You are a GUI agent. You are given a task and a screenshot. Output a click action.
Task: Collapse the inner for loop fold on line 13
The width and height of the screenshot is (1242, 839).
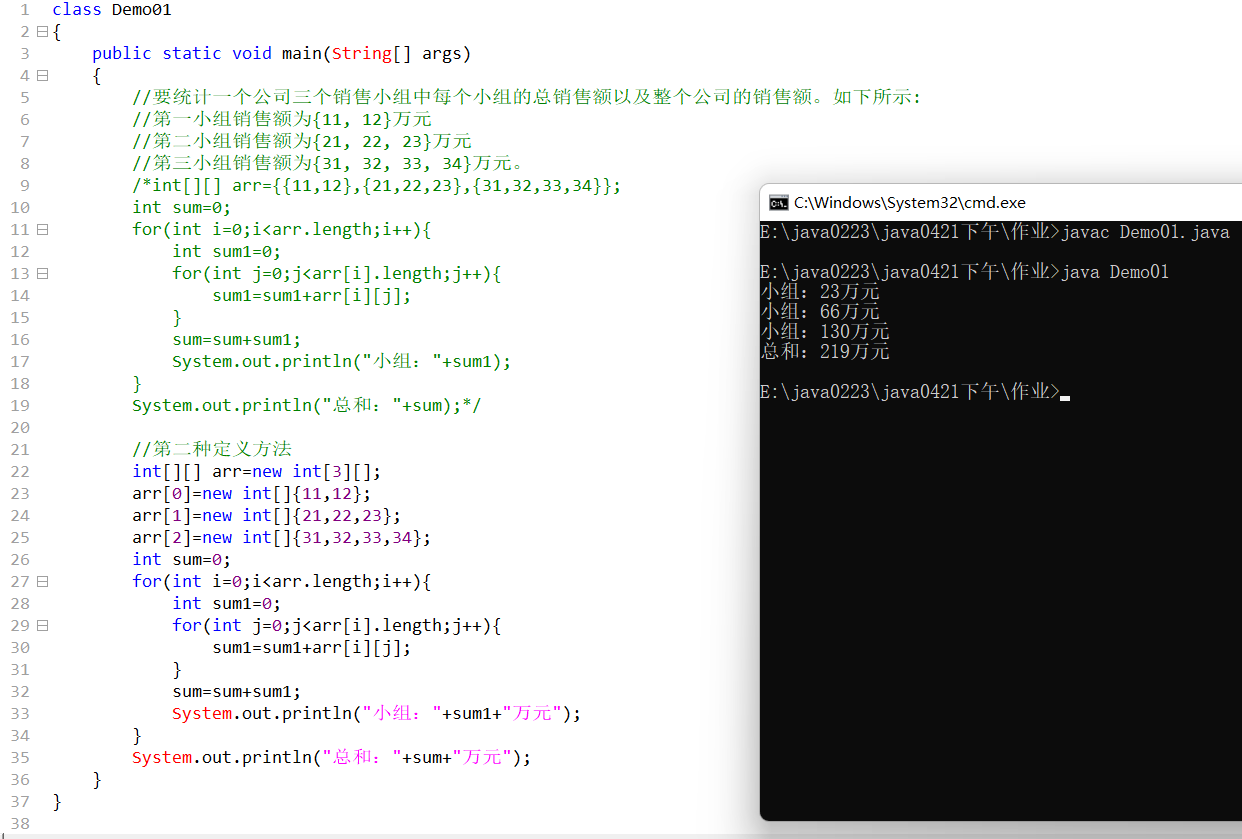(x=42, y=274)
